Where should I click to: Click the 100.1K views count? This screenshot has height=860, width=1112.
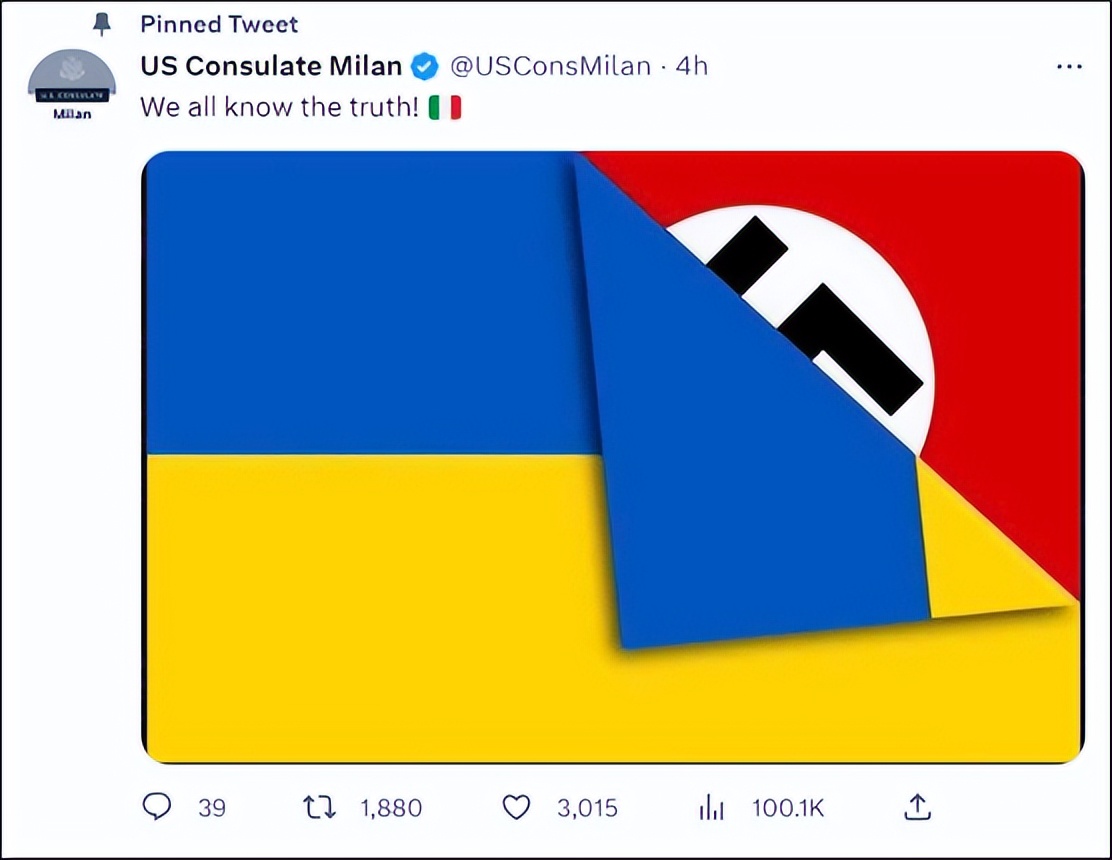point(788,808)
